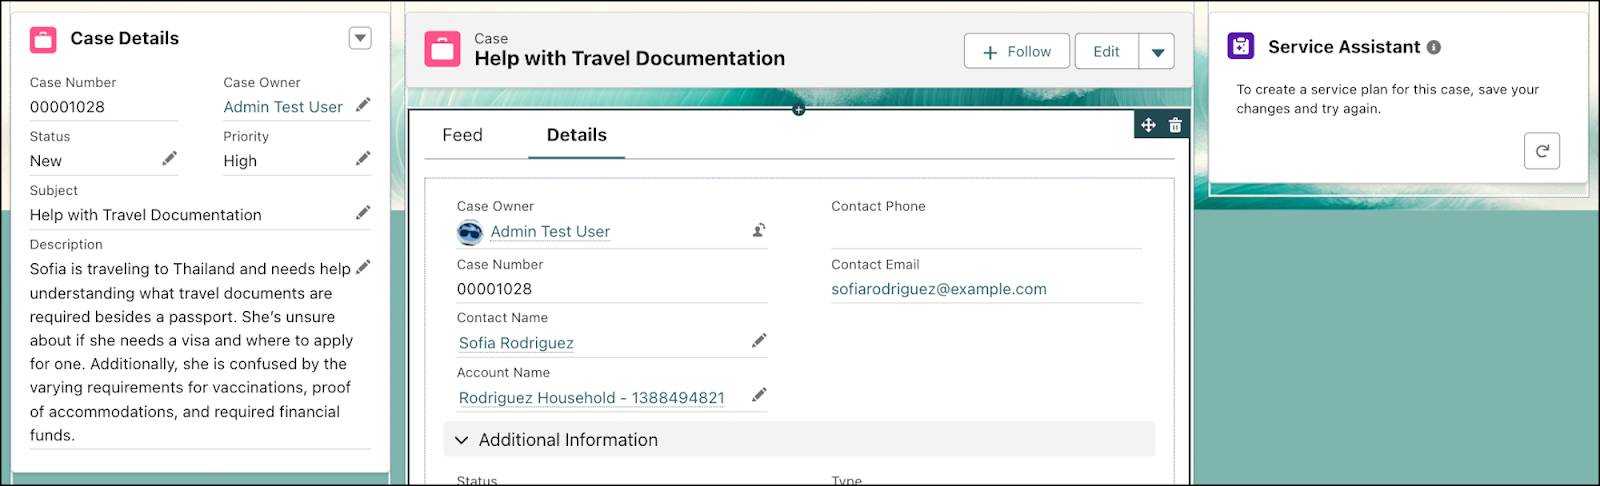Click the move component crosshair icon

coord(1148,125)
